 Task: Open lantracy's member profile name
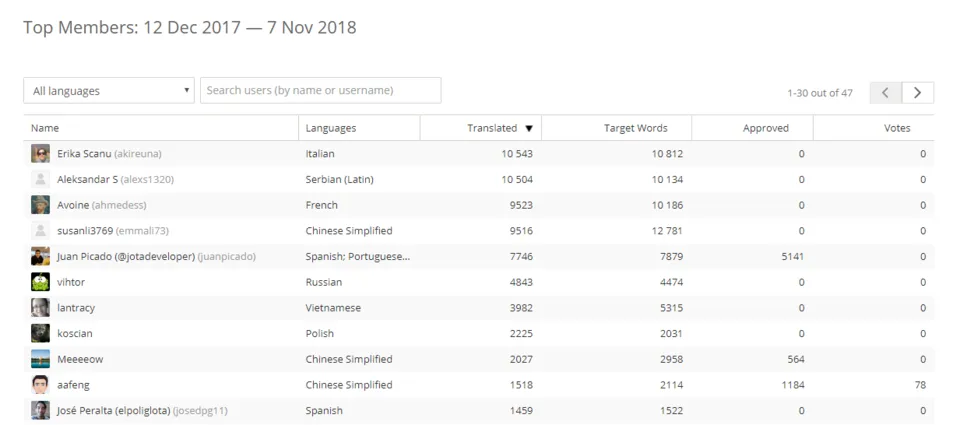(x=76, y=307)
